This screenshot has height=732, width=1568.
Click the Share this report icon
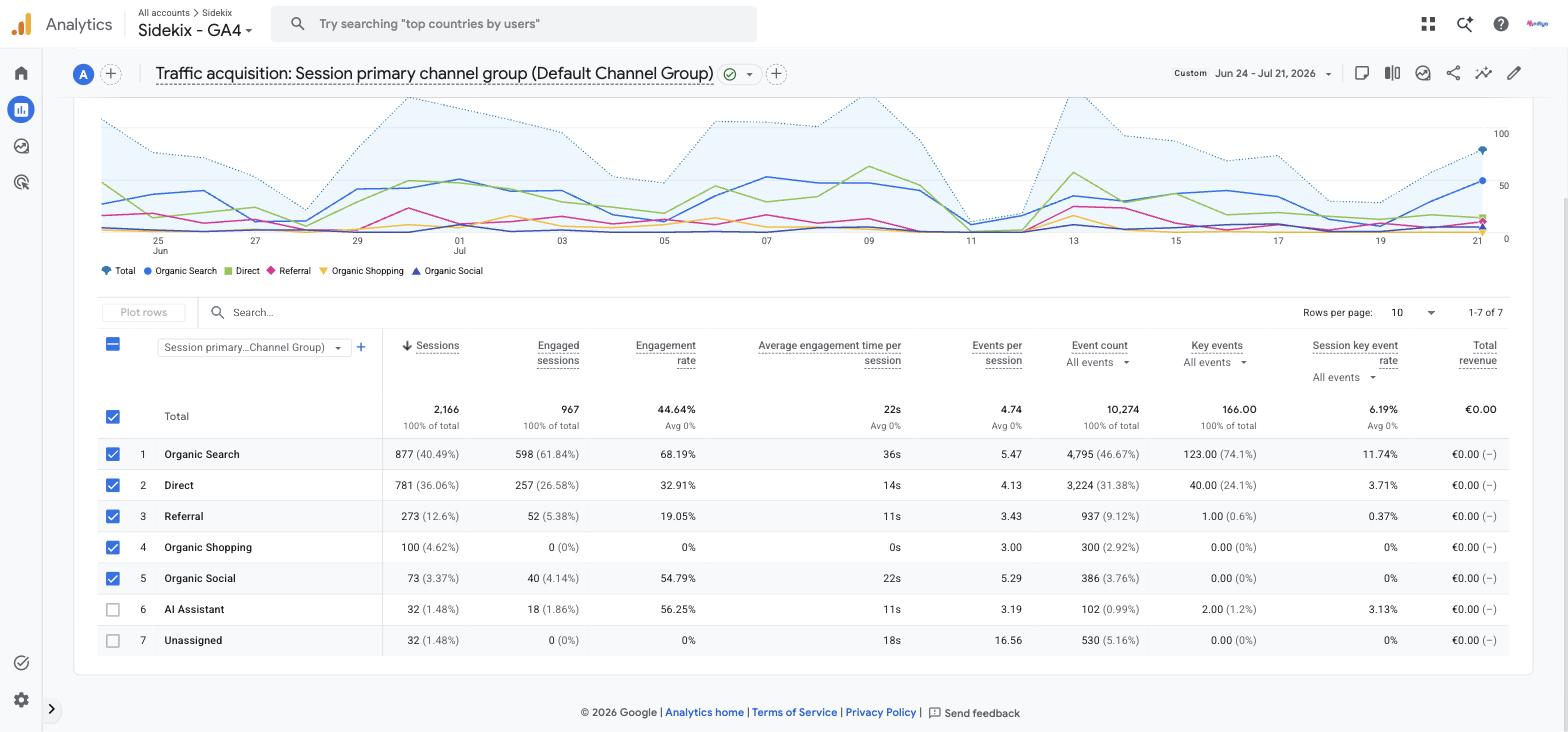[1453, 73]
